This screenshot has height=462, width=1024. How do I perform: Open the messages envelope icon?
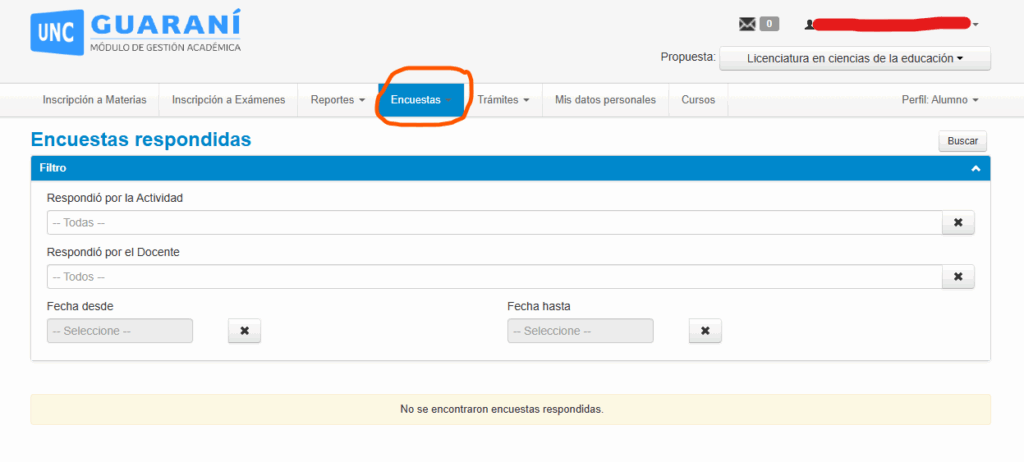click(747, 24)
